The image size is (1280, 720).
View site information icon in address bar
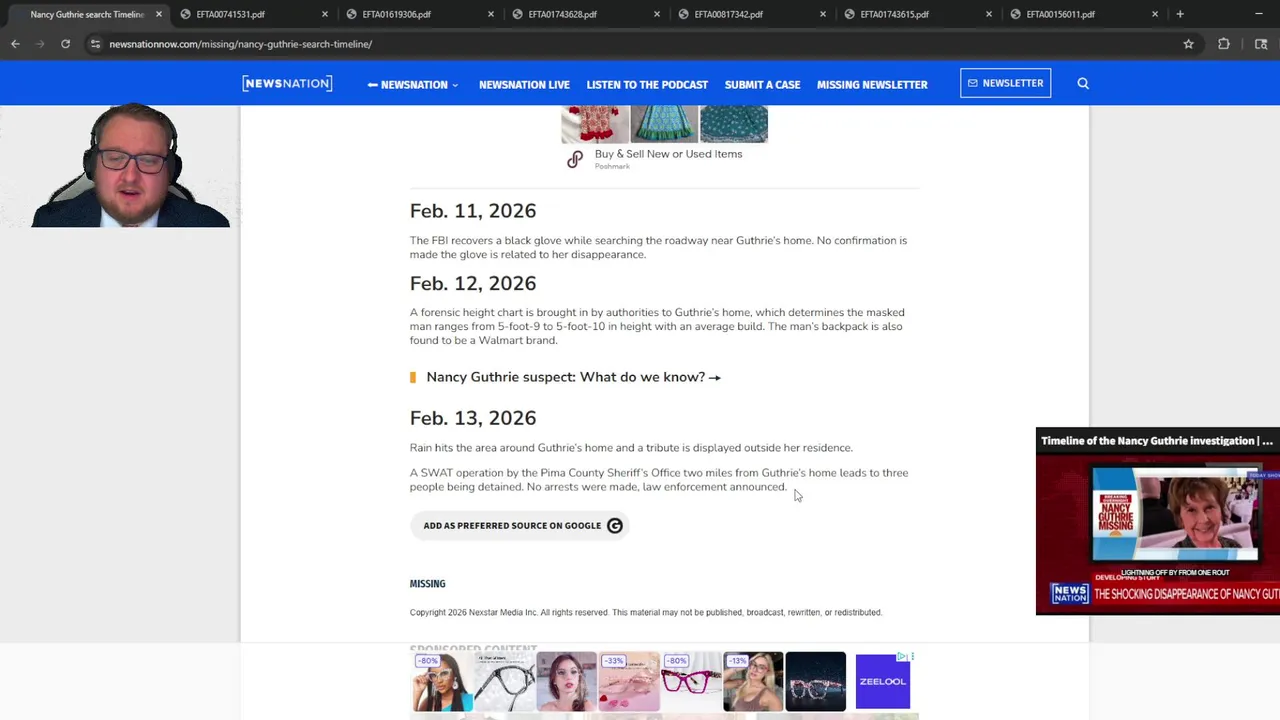pos(95,44)
